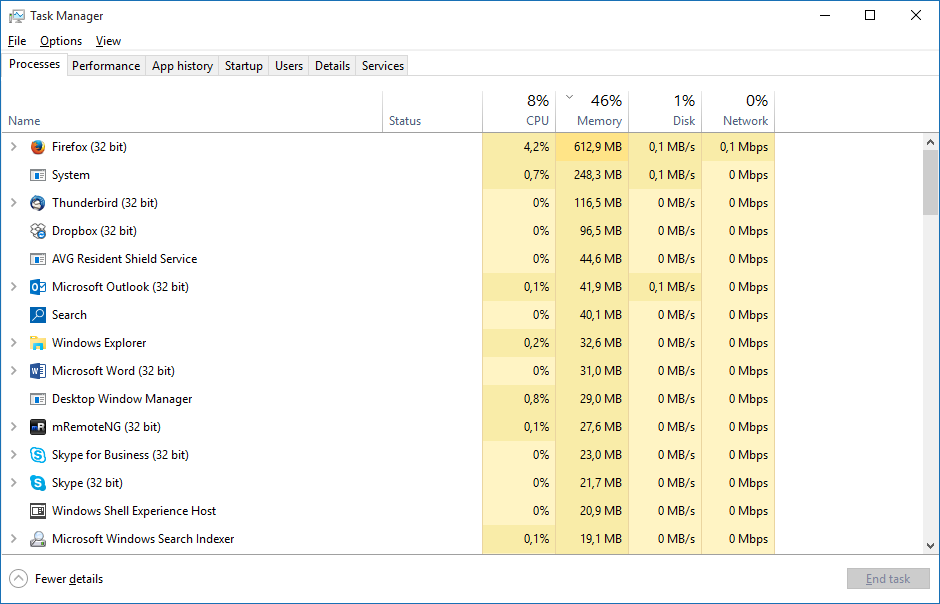Collapse view with Fewer details
The height and width of the screenshot is (604, 940).
click(x=57, y=579)
